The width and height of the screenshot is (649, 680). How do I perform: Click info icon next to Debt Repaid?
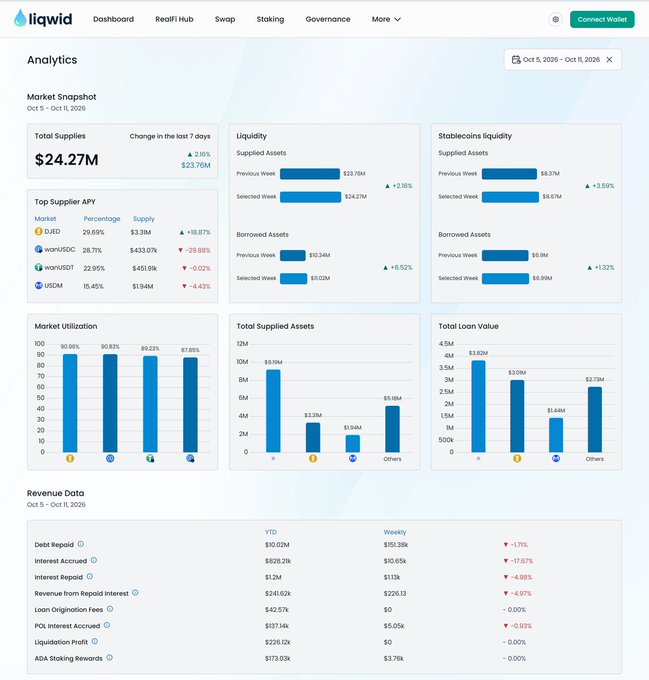tap(81, 544)
